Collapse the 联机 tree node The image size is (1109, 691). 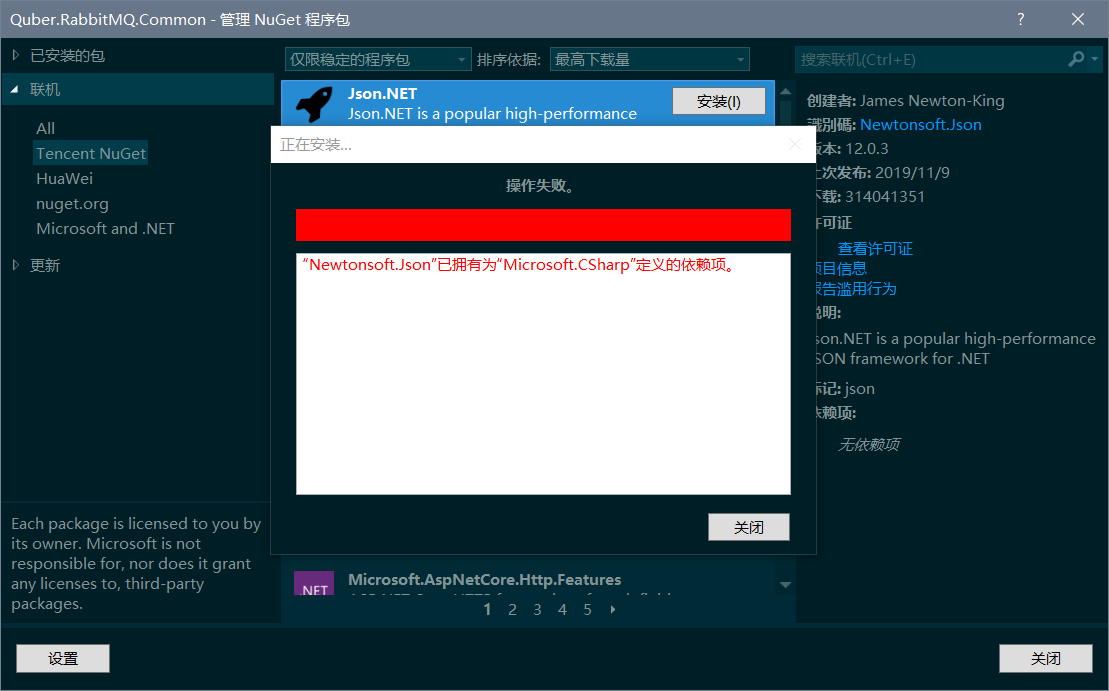[14, 90]
